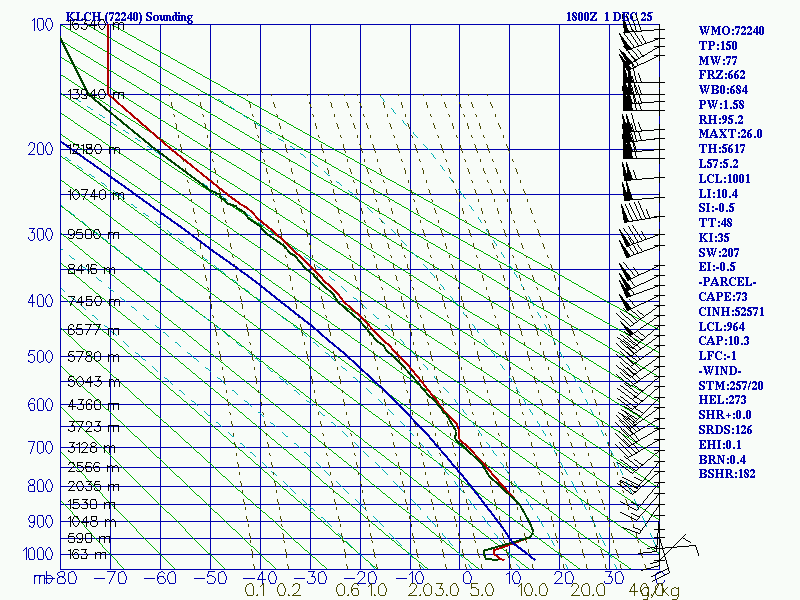Click the '5780 m' height label
The width and height of the screenshot is (800, 600).
tap(93, 356)
